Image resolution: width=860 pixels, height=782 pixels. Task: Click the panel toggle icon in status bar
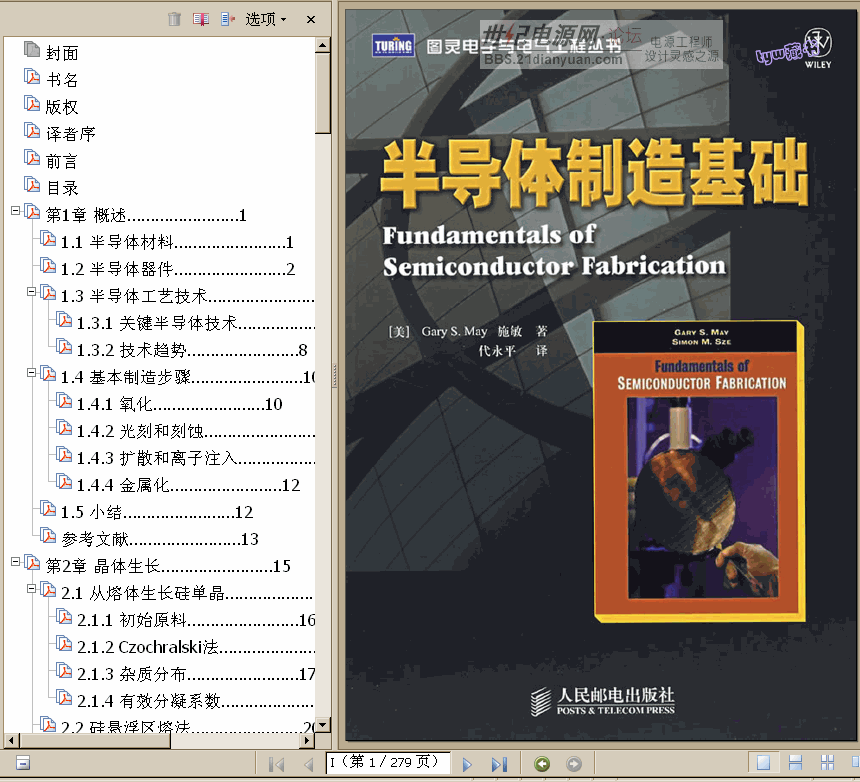tap(23, 763)
